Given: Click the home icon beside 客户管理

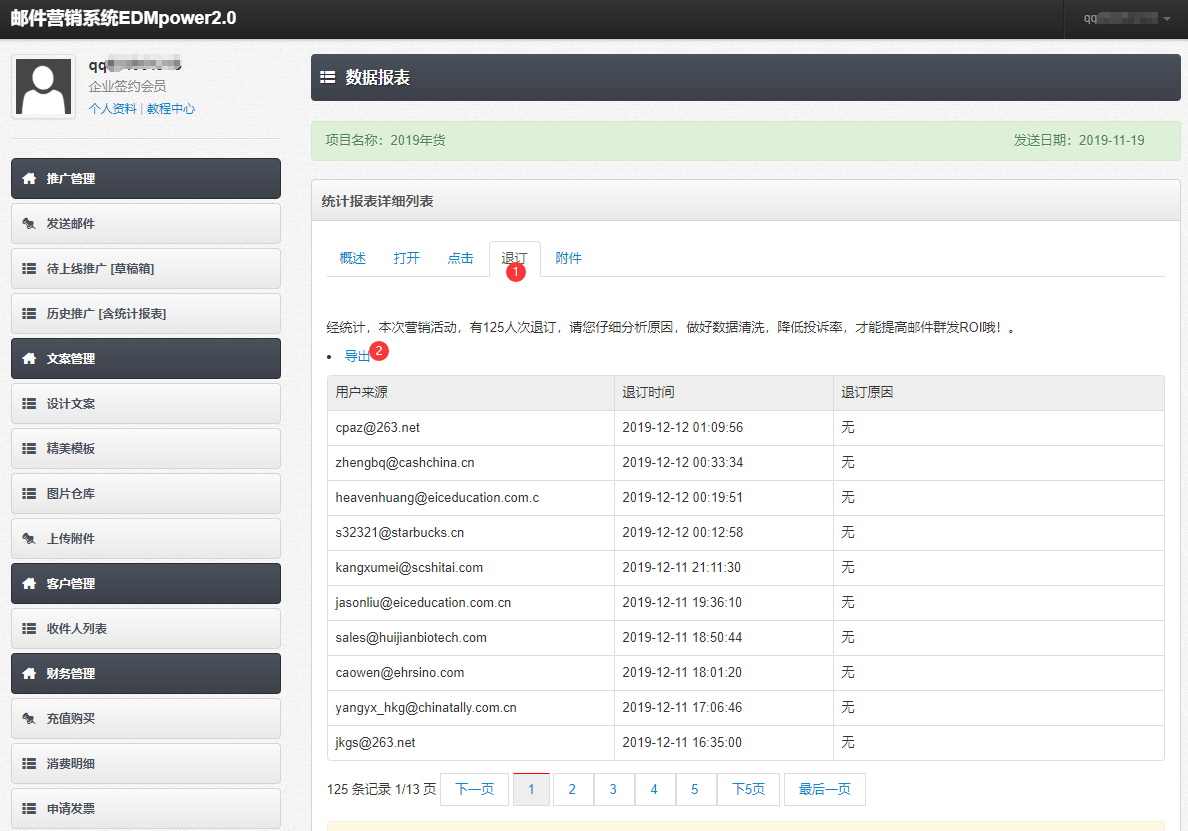Looking at the screenshot, I should click(x=29, y=583).
